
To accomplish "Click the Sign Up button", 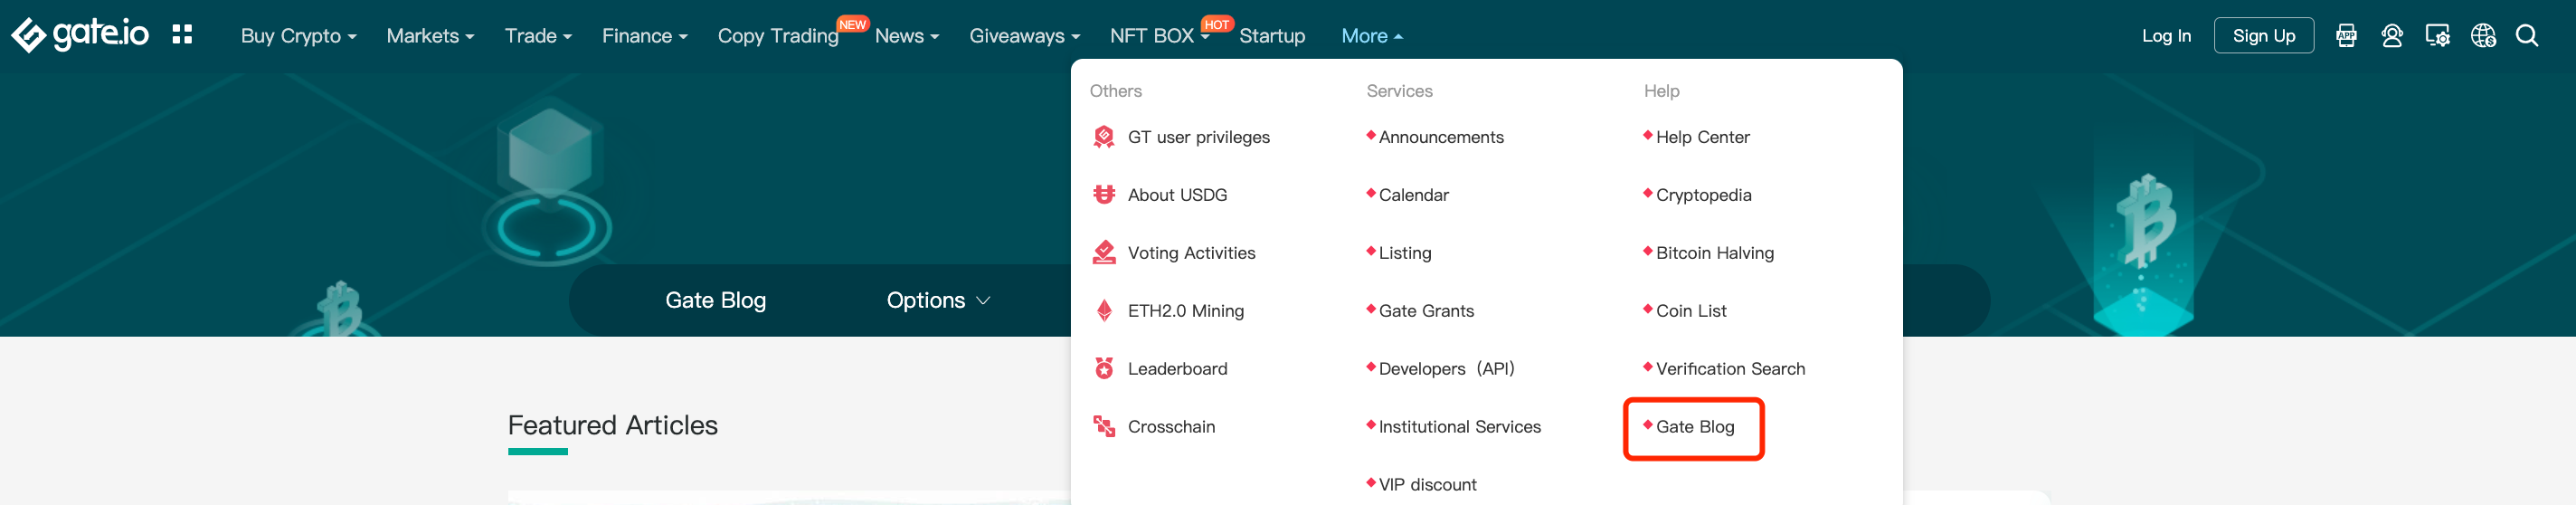I will pyautogui.click(x=2263, y=36).
